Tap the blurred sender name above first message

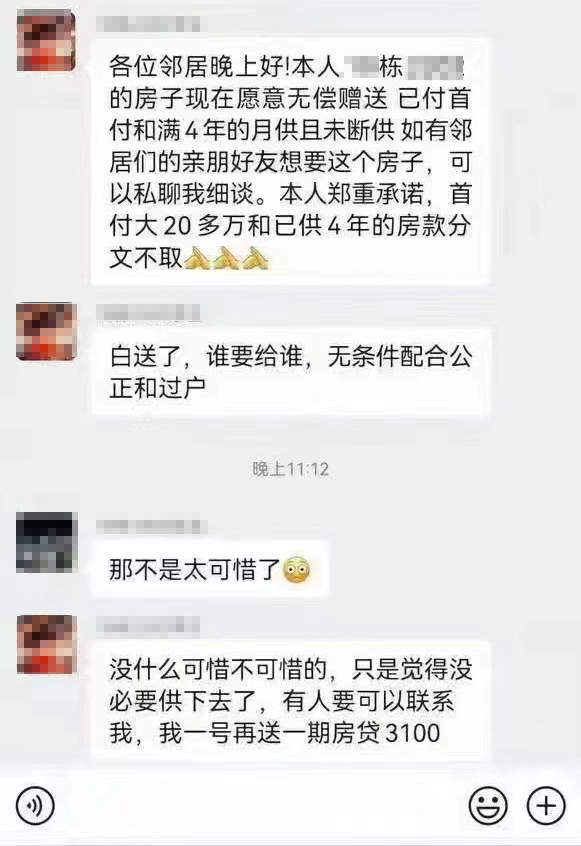(148, 24)
